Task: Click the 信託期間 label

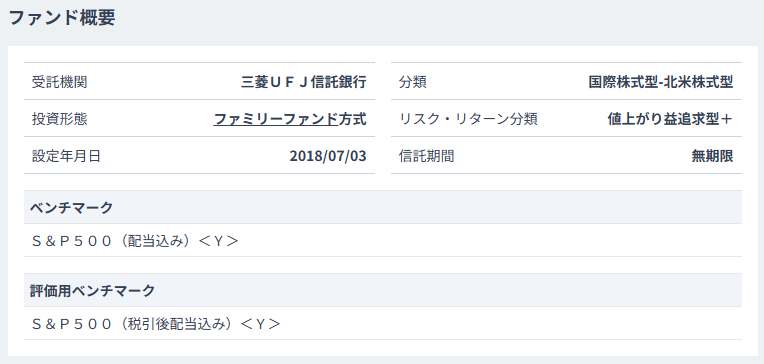Action: (x=426, y=156)
